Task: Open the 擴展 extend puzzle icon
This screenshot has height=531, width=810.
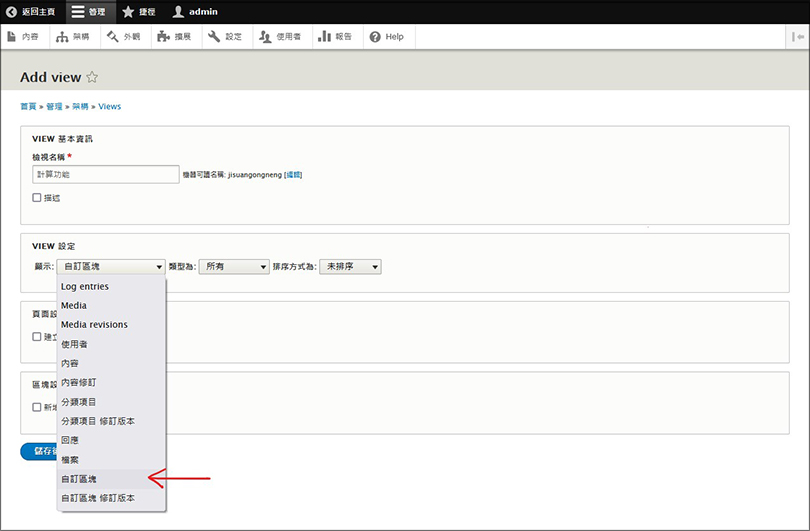Action: click(163, 36)
